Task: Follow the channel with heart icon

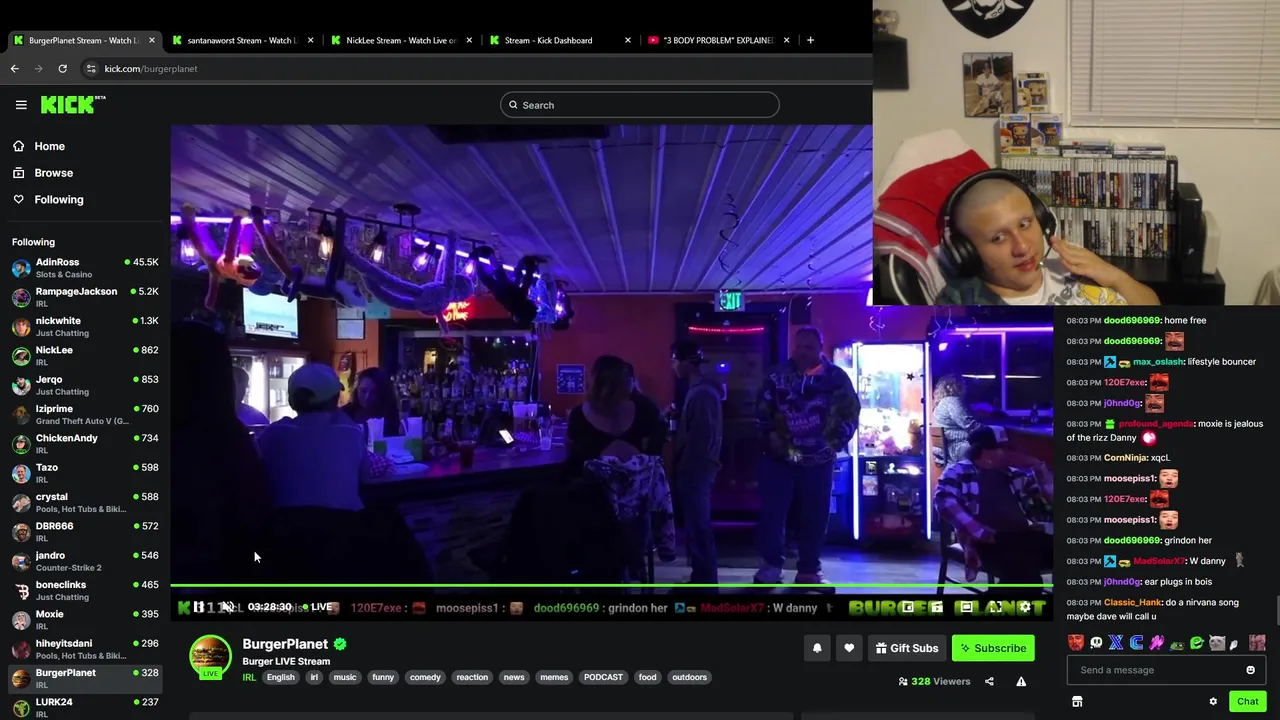Action: 849,648
